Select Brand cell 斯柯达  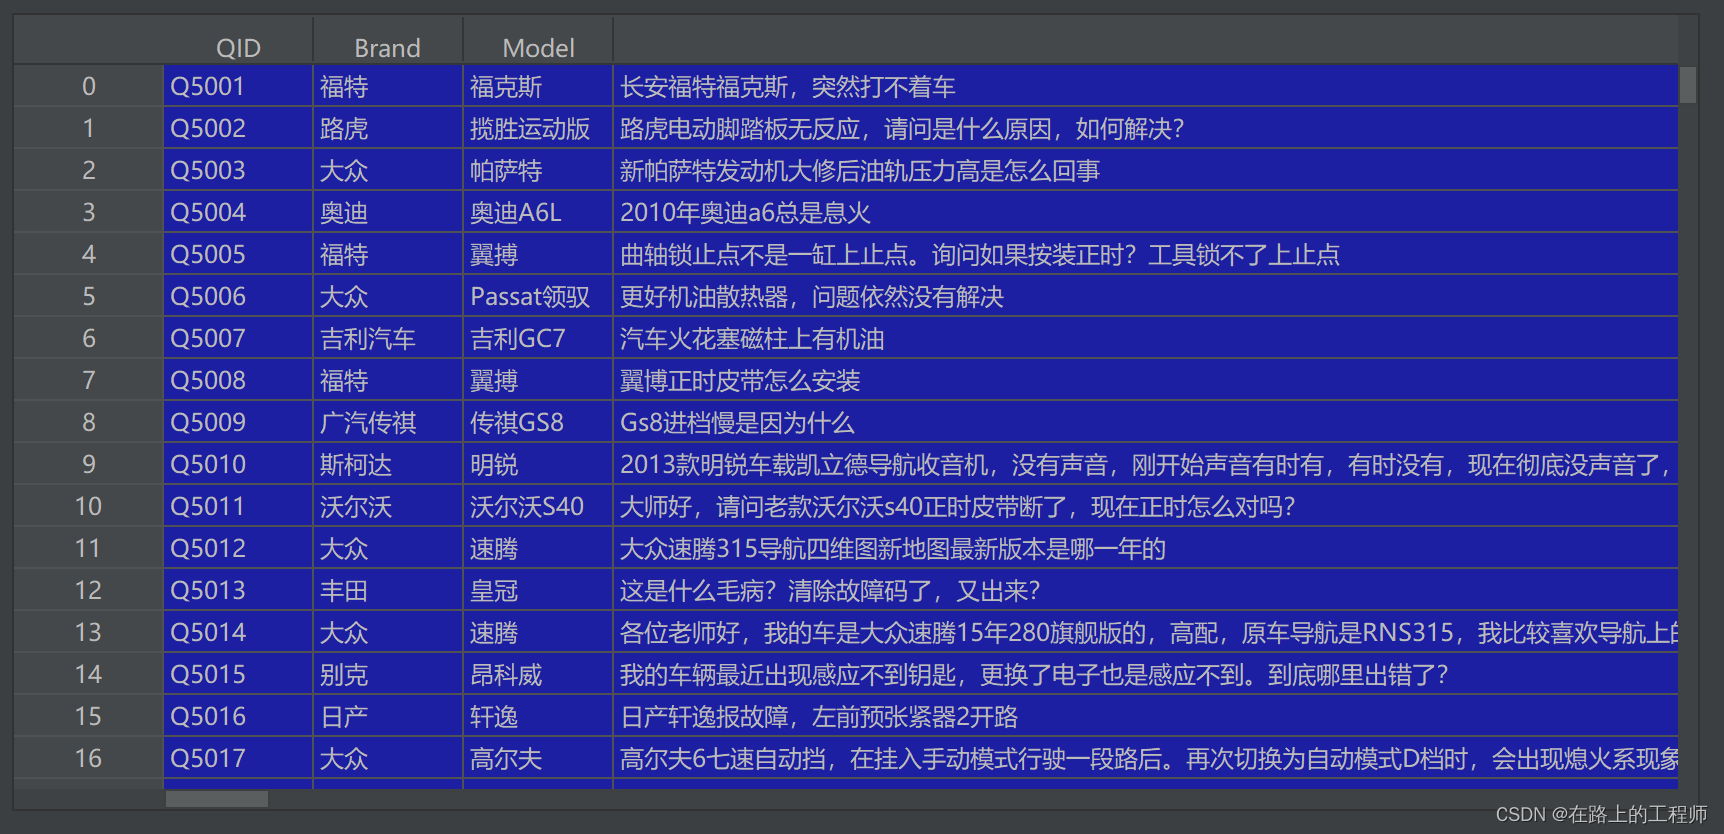388,465
